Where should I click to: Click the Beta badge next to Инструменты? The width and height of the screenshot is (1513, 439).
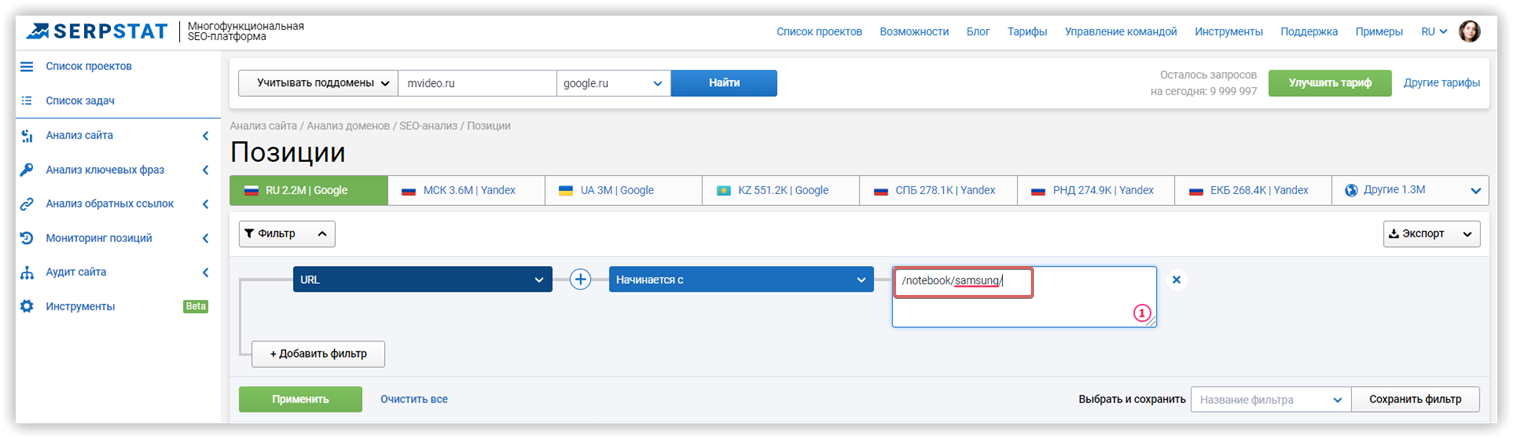(x=195, y=306)
